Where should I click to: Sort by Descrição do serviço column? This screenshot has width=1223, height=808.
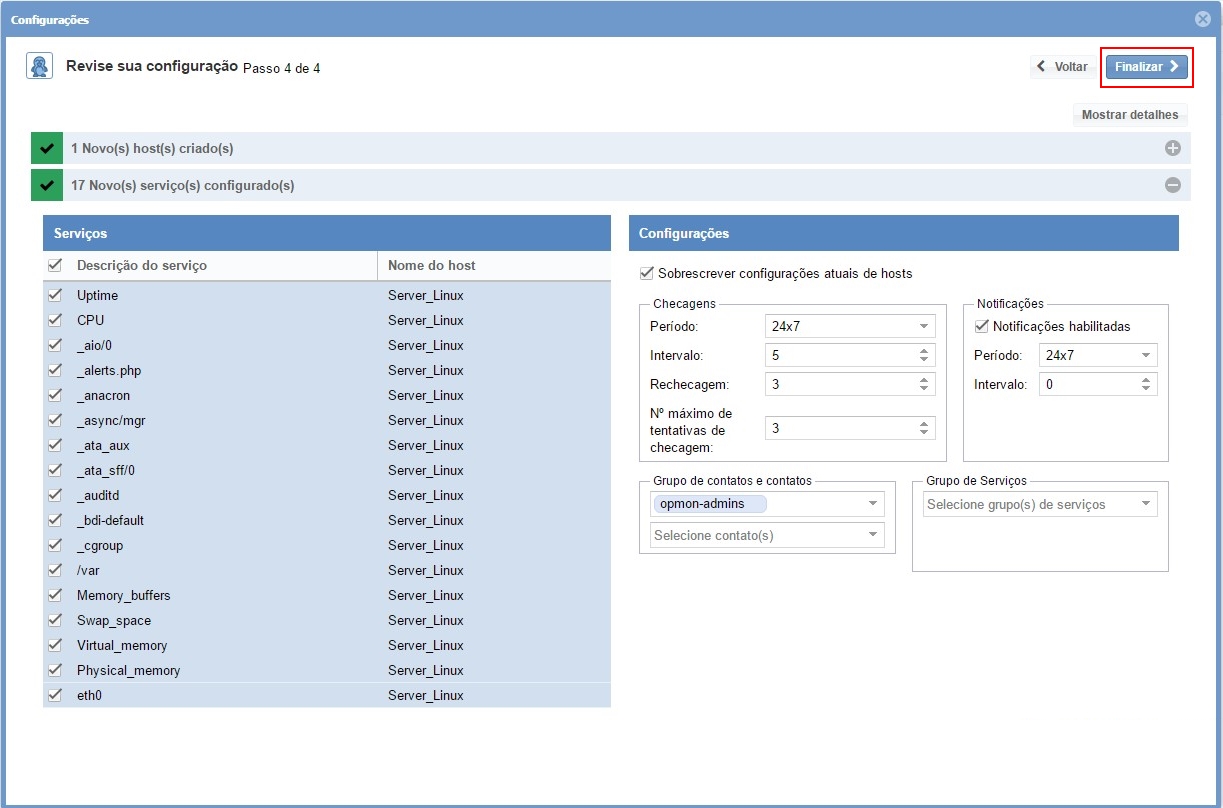tap(142, 266)
